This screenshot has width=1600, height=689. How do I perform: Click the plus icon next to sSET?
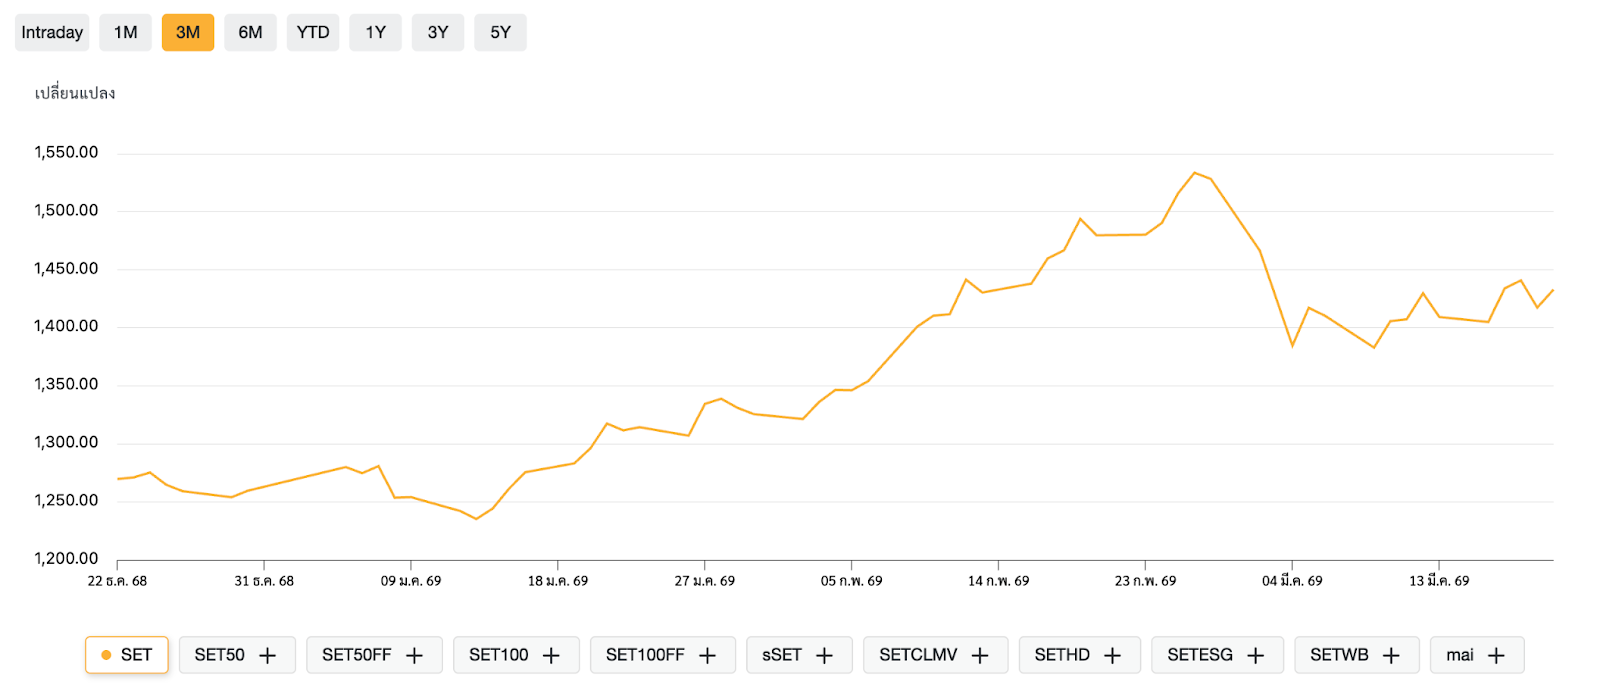[x=824, y=656]
